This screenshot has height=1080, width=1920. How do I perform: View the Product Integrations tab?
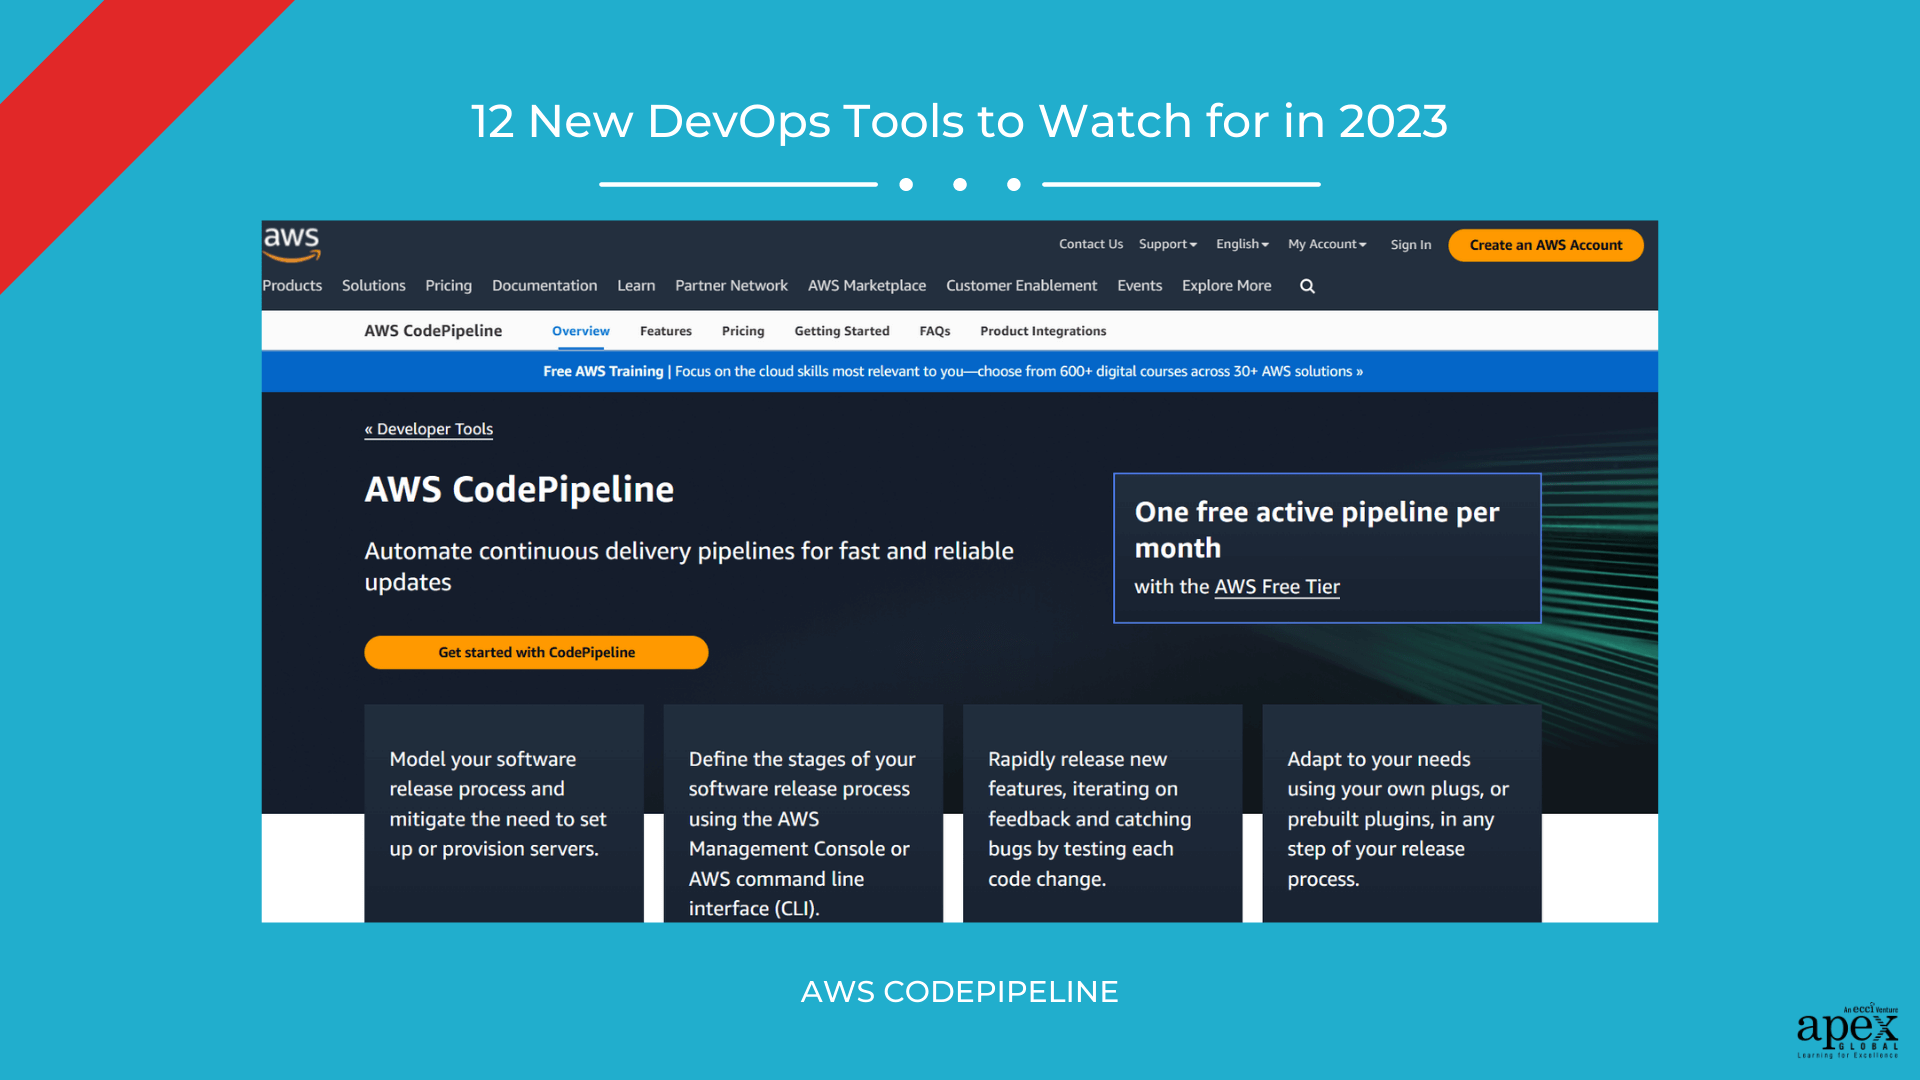pyautogui.click(x=1042, y=330)
